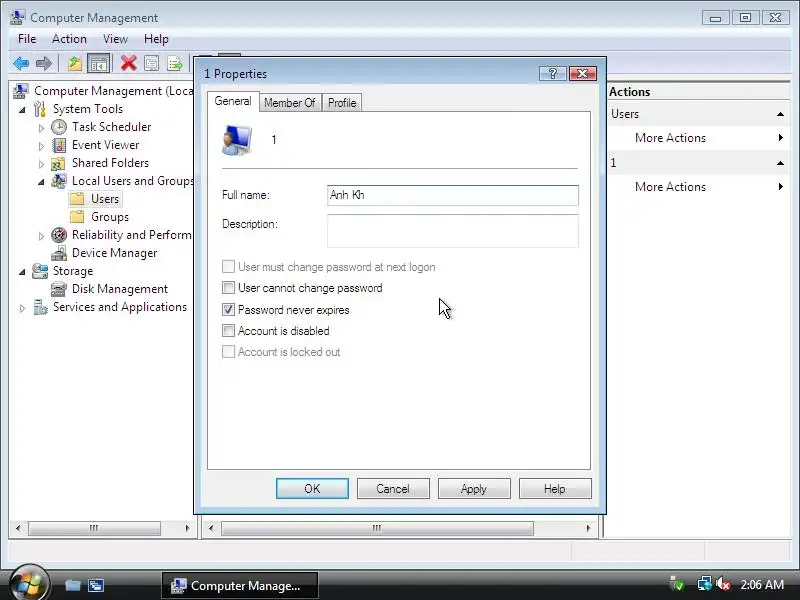Select the General tab
Viewport: 800px width, 600px height.
(233, 101)
